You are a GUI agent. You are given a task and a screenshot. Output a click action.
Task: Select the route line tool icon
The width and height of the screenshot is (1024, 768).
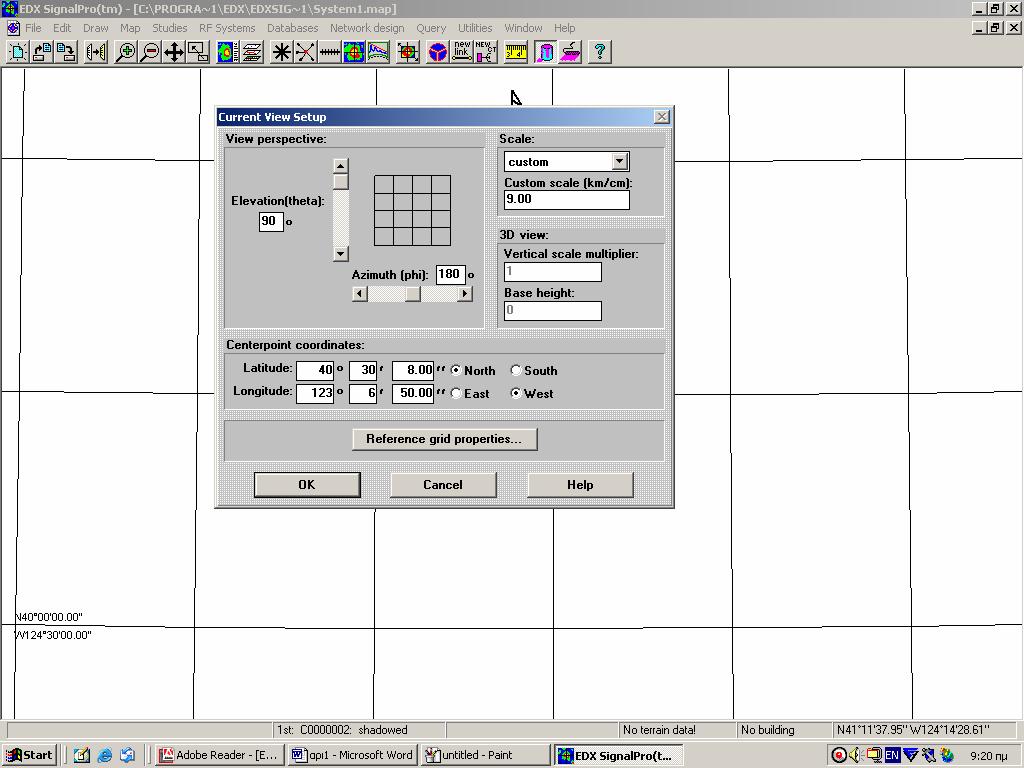point(330,52)
